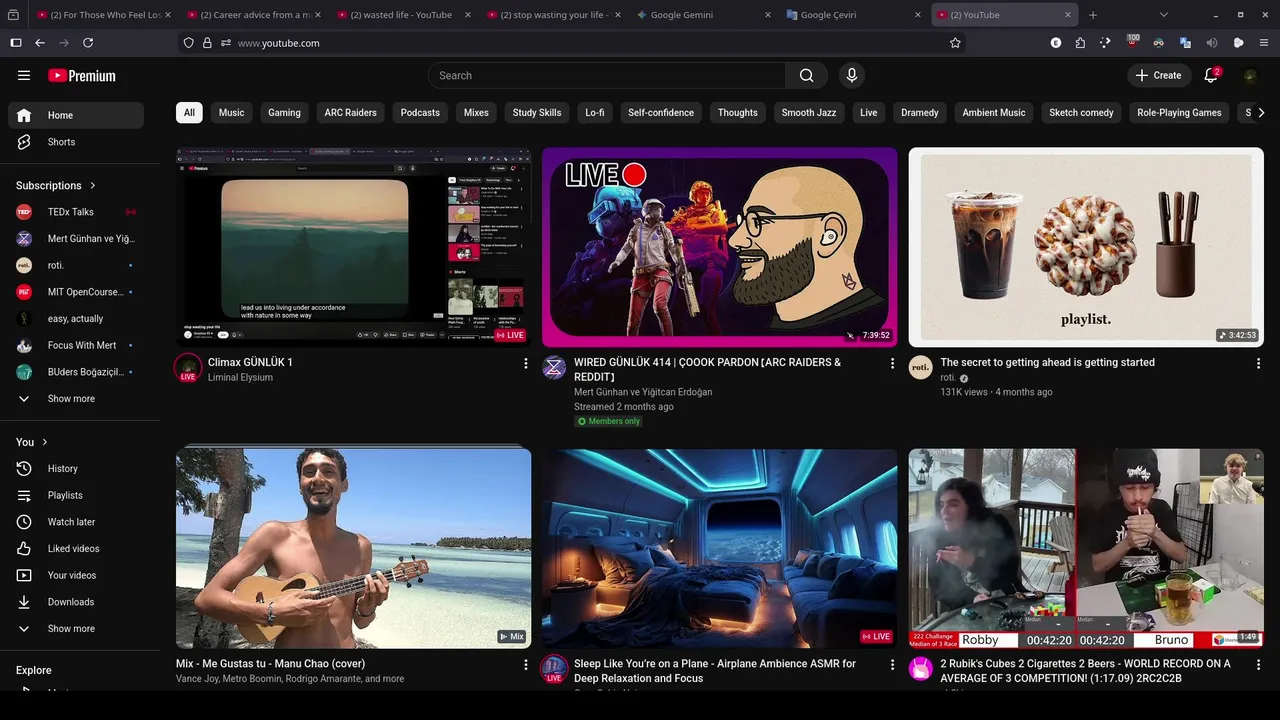Image resolution: width=1280 pixels, height=720 pixels.
Task: Open Watch later in sidebar
Action: (76, 522)
